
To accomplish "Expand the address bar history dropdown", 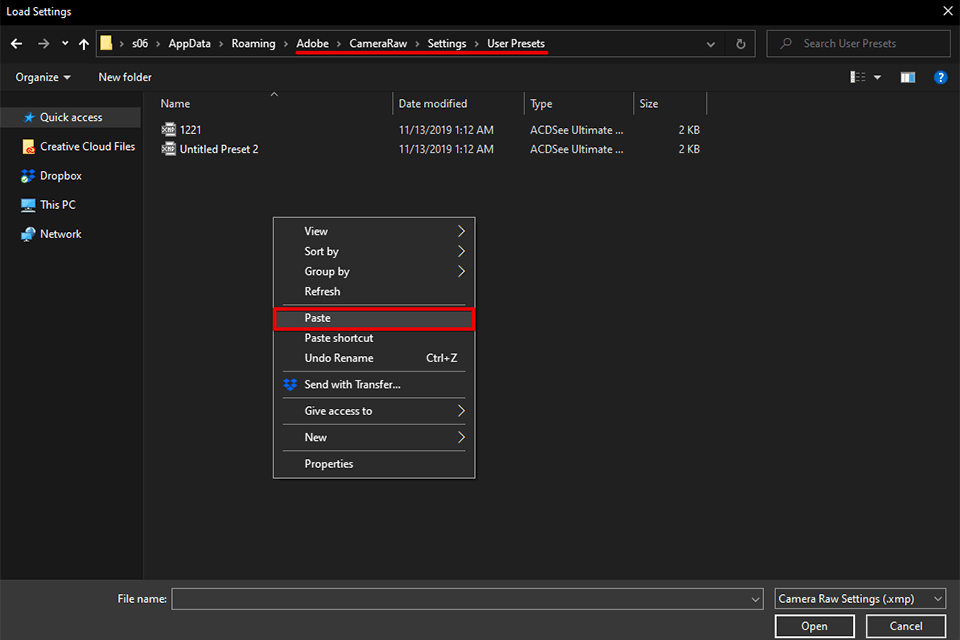I will coord(710,44).
